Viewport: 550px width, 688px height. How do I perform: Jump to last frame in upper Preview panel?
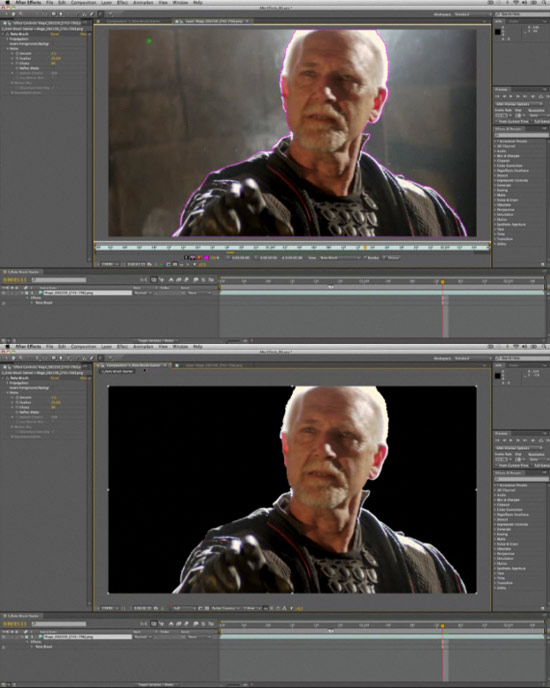point(525,96)
